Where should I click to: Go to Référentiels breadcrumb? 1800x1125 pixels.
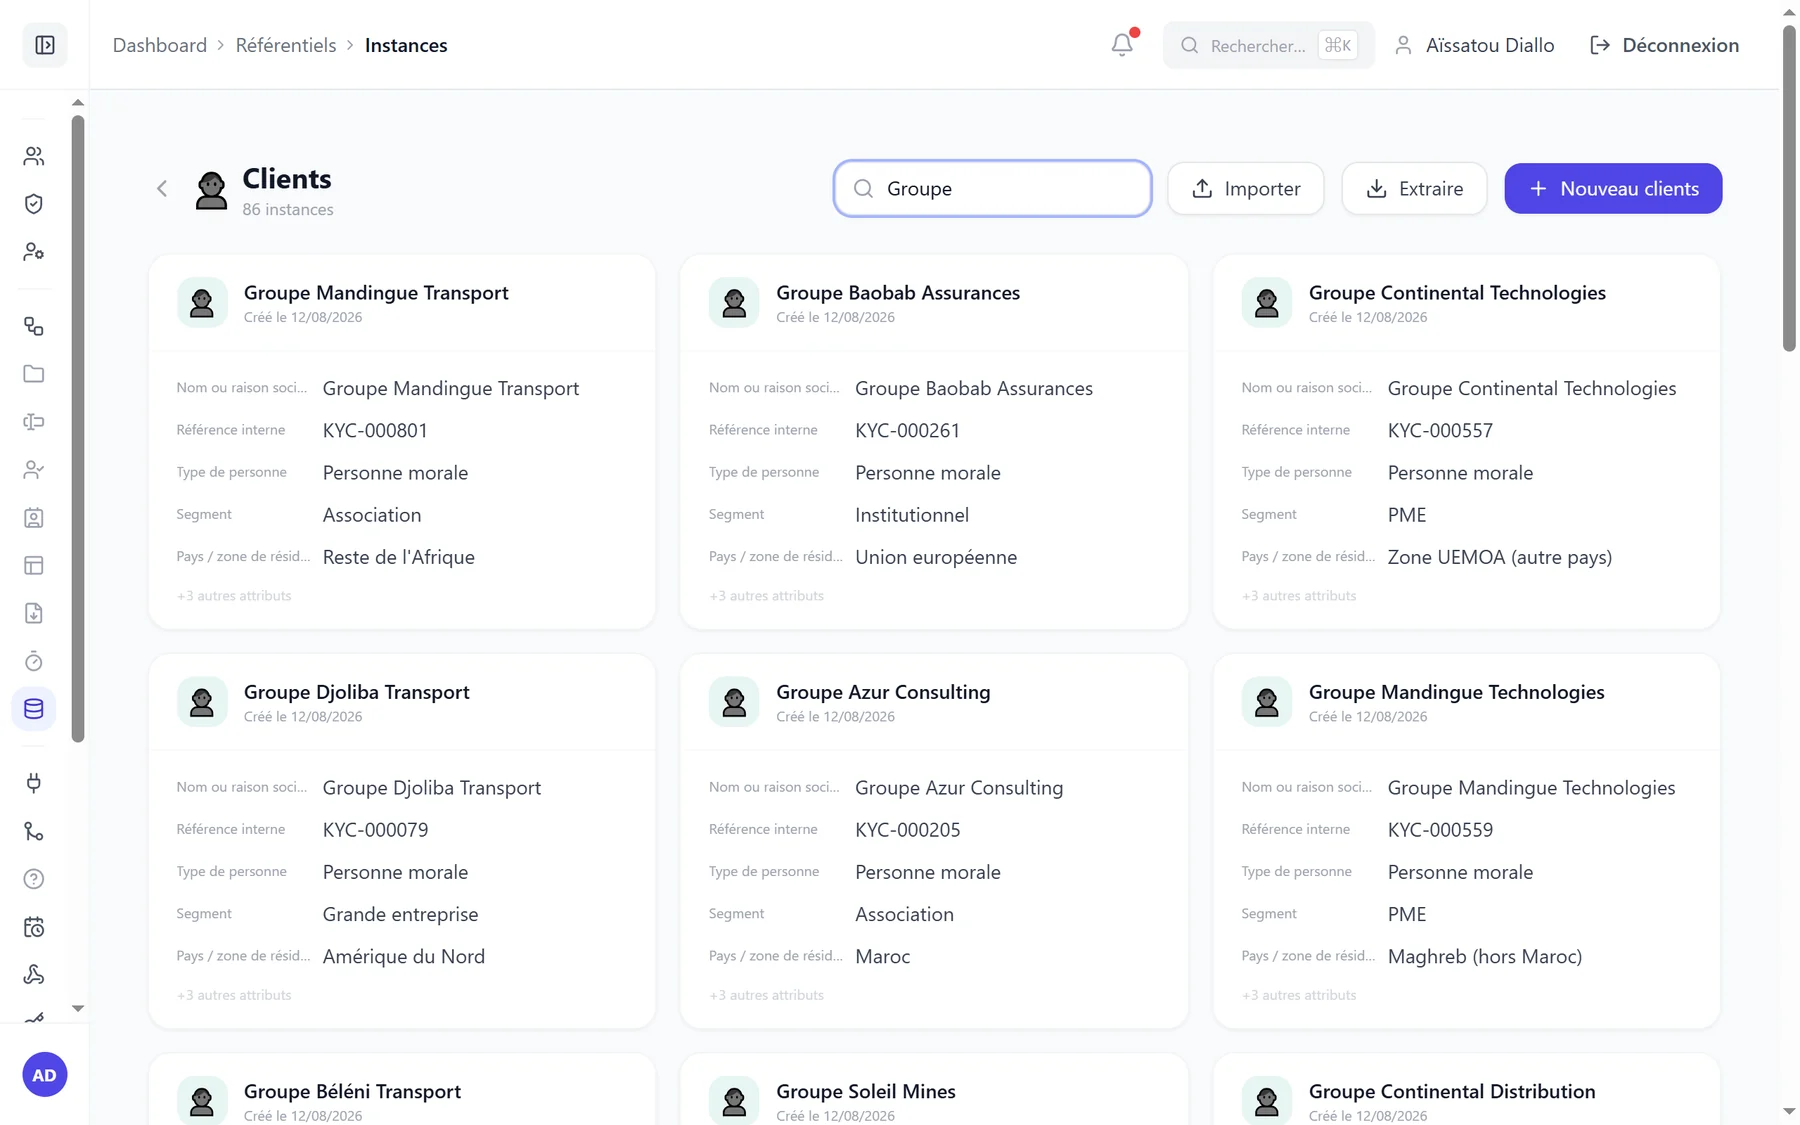286,45
